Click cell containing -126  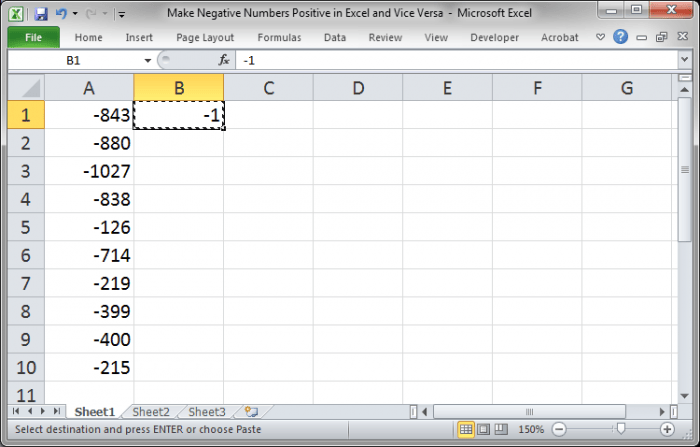(x=89, y=227)
